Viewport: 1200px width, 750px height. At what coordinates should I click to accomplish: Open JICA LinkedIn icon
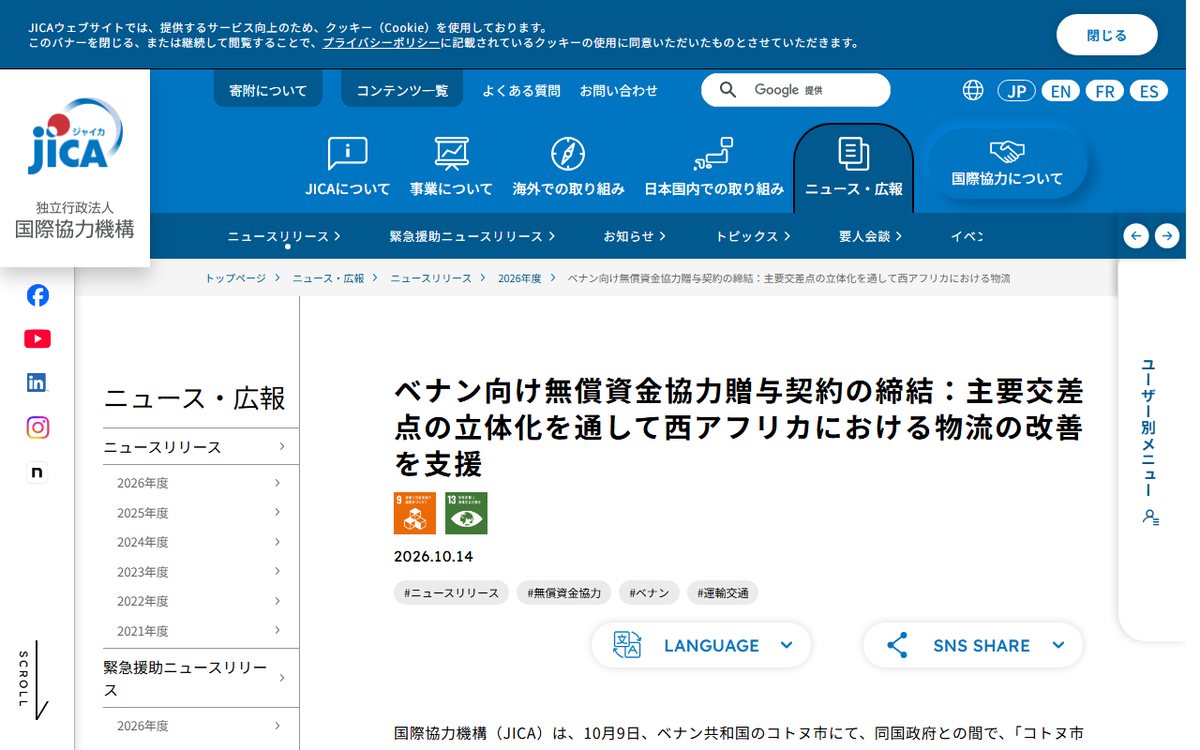pyautogui.click(x=37, y=382)
